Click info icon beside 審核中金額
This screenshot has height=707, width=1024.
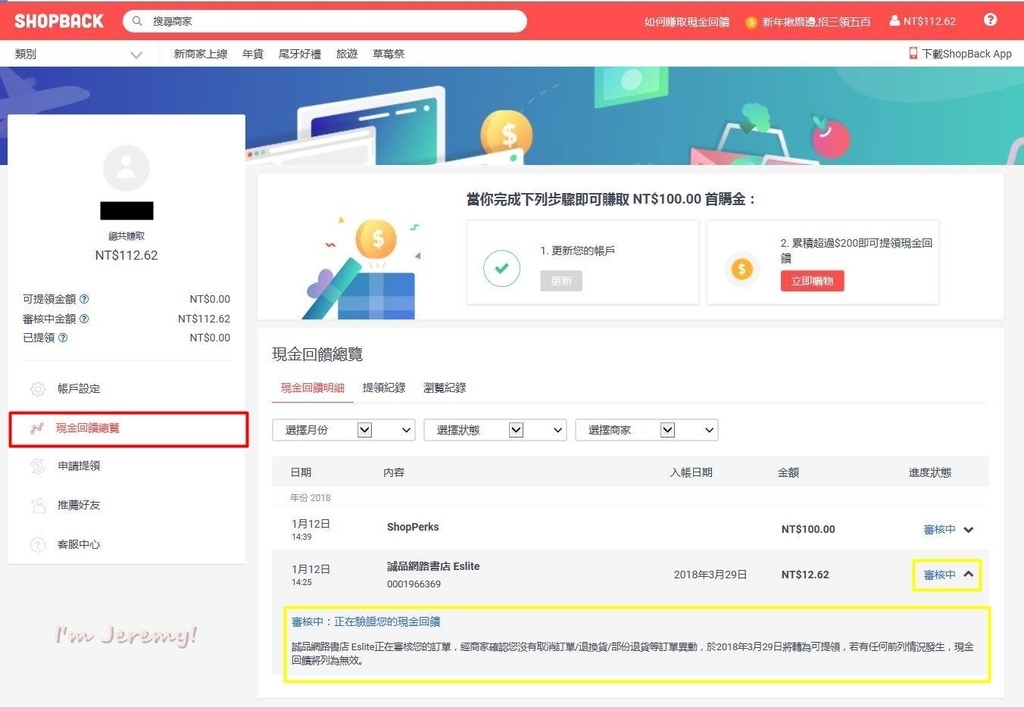(84, 319)
